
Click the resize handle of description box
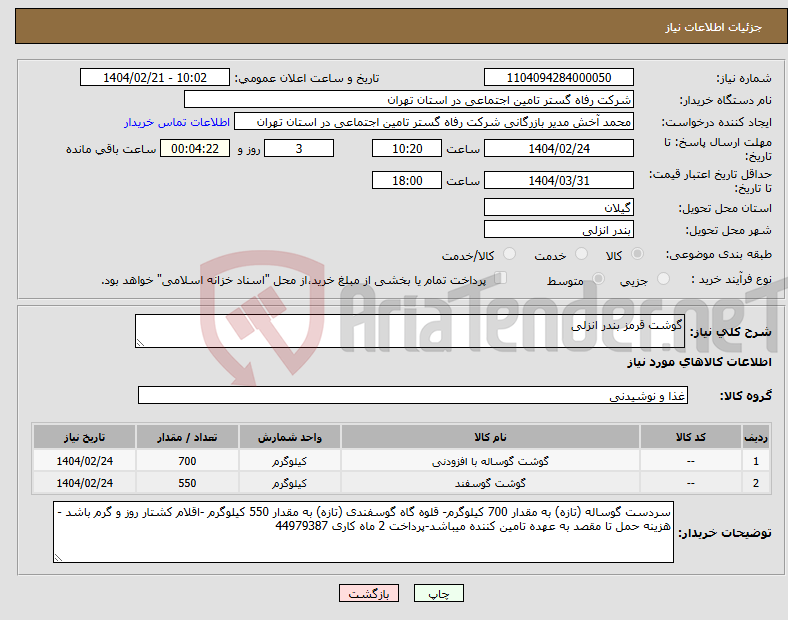point(140,343)
